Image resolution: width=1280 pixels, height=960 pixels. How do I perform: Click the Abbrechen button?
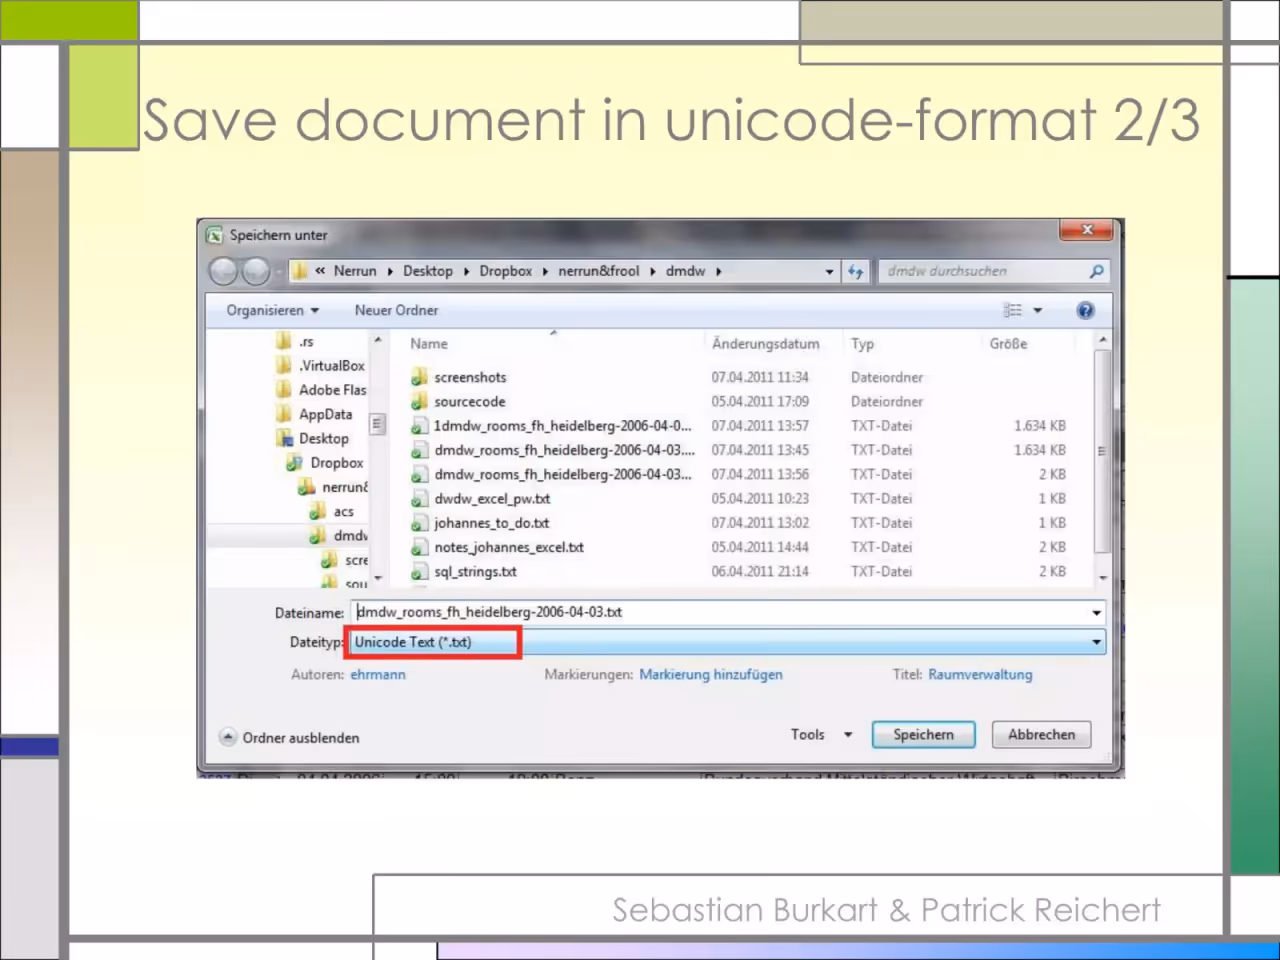[1041, 734]
